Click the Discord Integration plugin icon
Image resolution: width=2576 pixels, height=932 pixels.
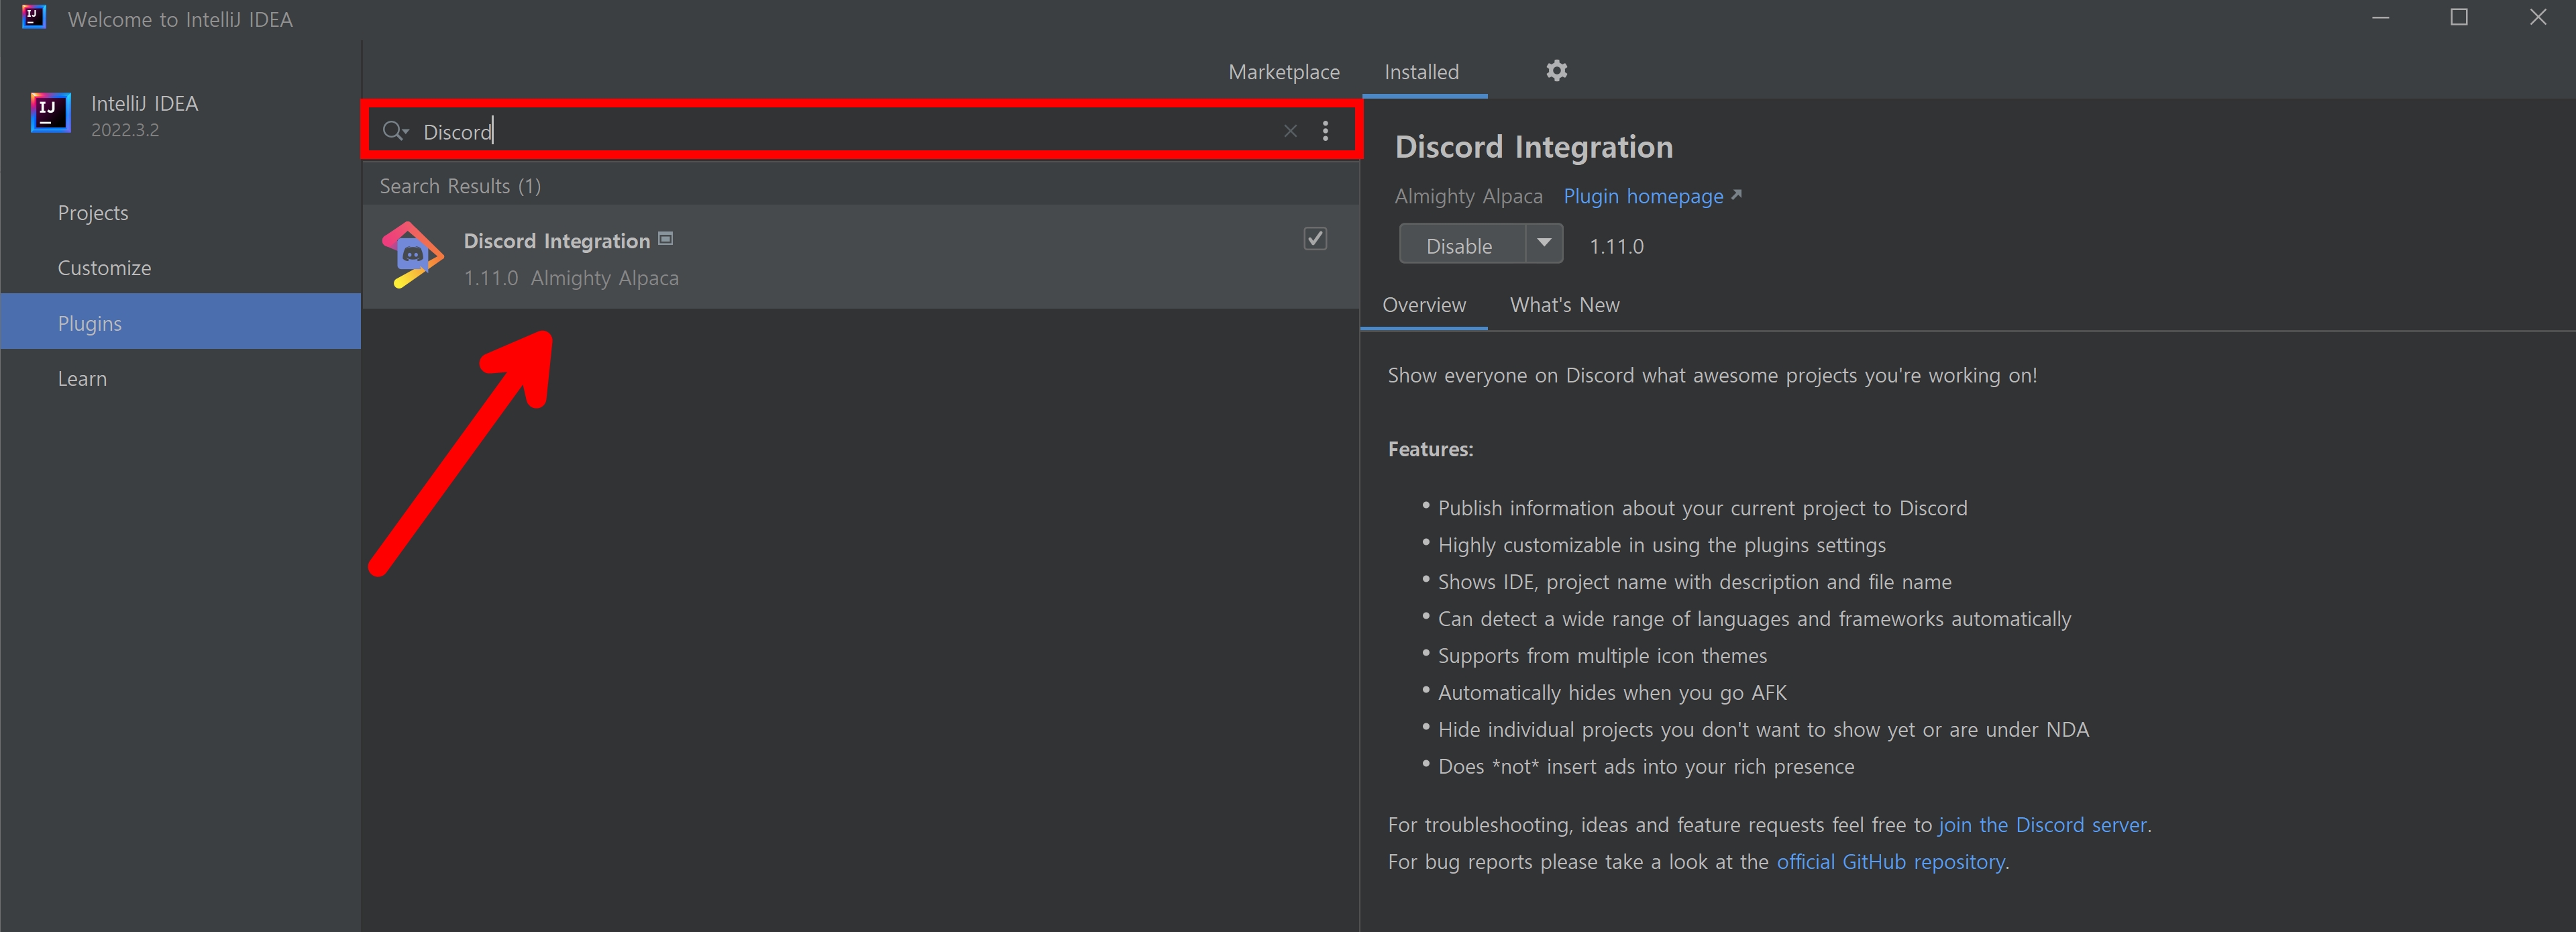tap(412, 256)
